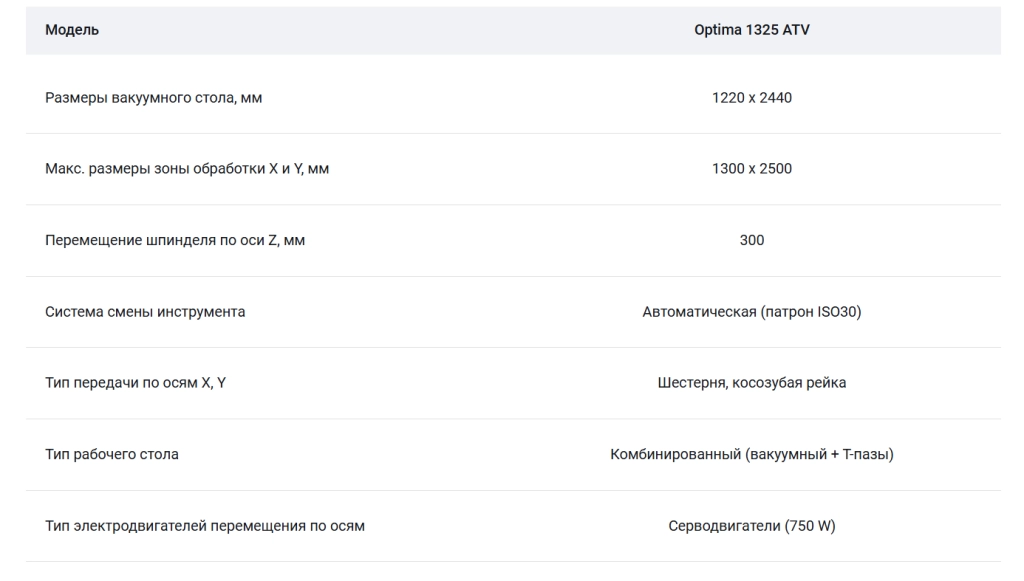Click 'Тип рабочего стола' label
This screenshot has width=1024, height=581.
pyautogui.click(x=112, y=454)
